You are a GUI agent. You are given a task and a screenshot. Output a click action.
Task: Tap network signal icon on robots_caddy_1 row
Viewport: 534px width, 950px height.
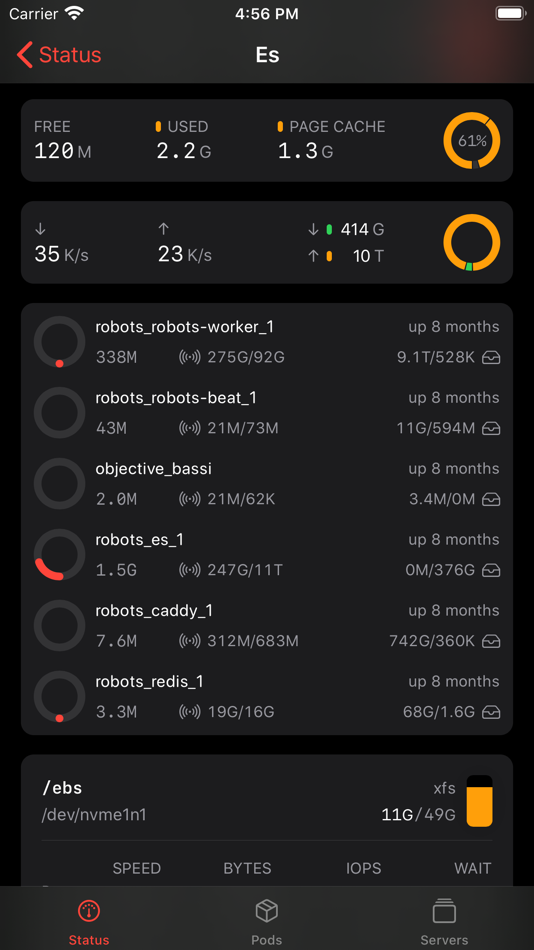tap(190, 641)
